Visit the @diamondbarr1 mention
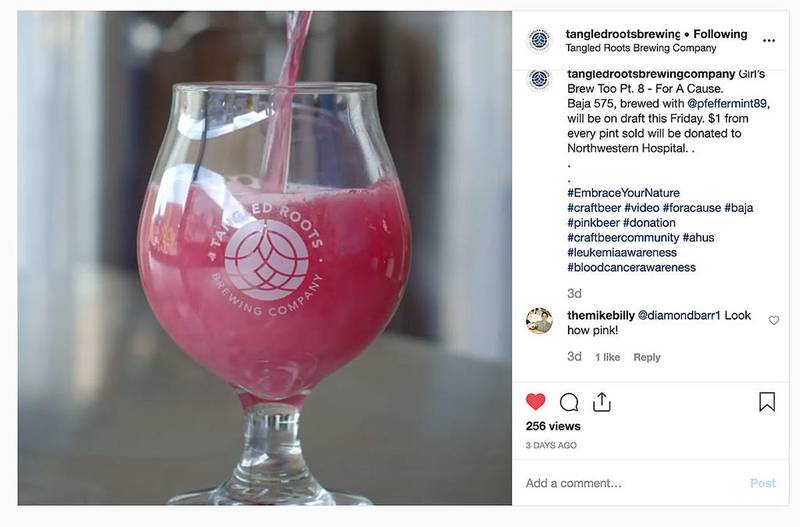 679,315
